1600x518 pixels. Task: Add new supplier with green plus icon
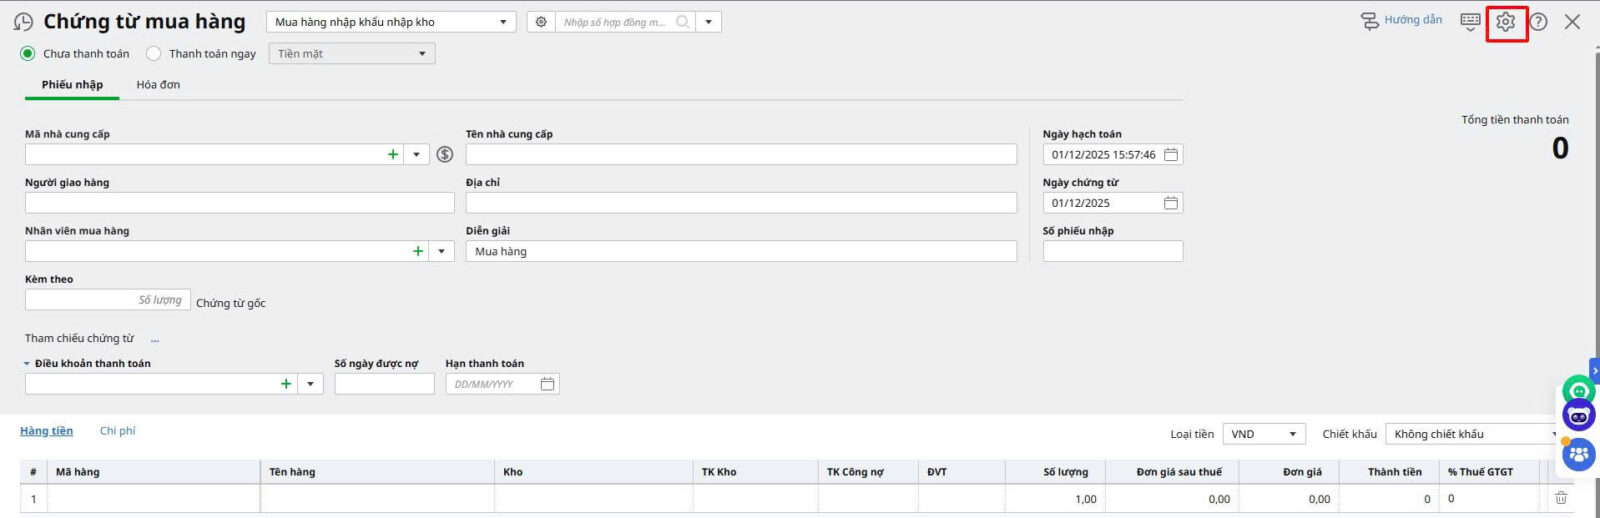[x=393, y=154]
